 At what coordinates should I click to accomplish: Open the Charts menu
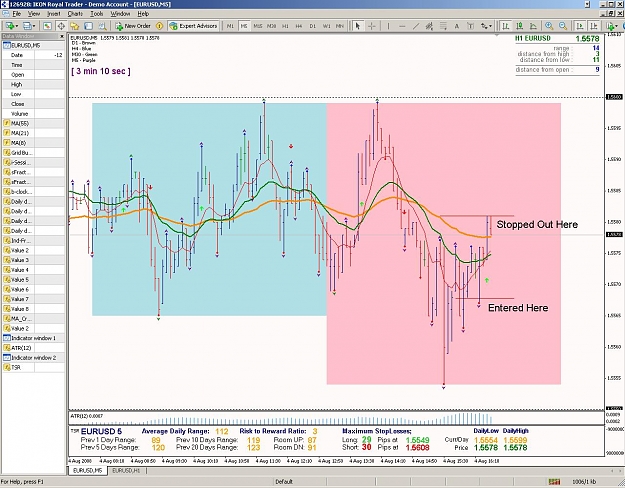(x=75, y=14)
